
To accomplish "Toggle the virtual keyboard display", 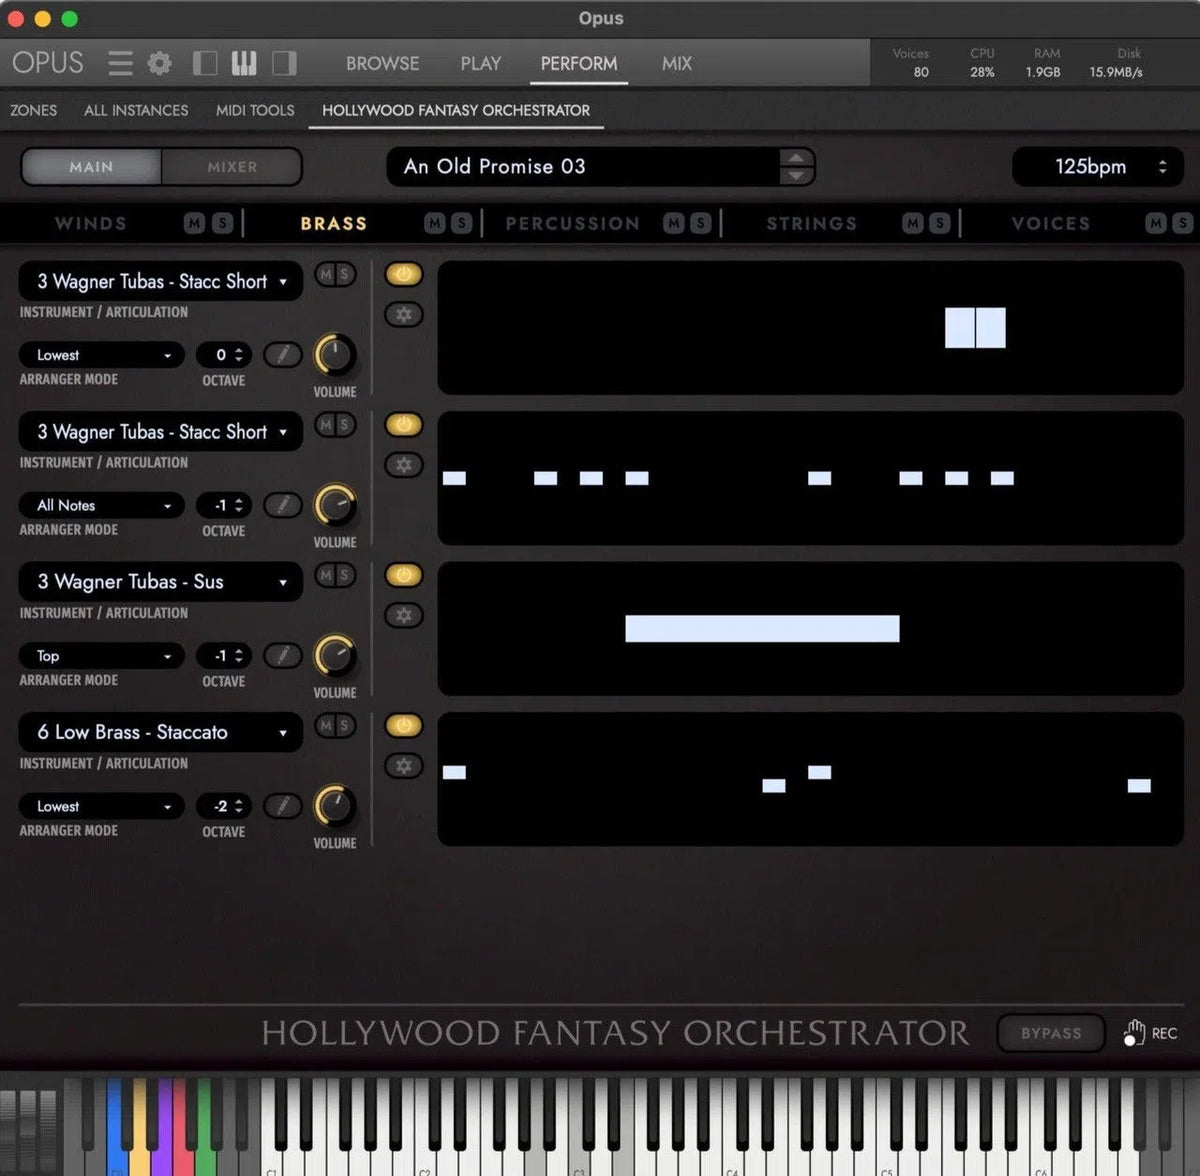I will tap(243, 62).
